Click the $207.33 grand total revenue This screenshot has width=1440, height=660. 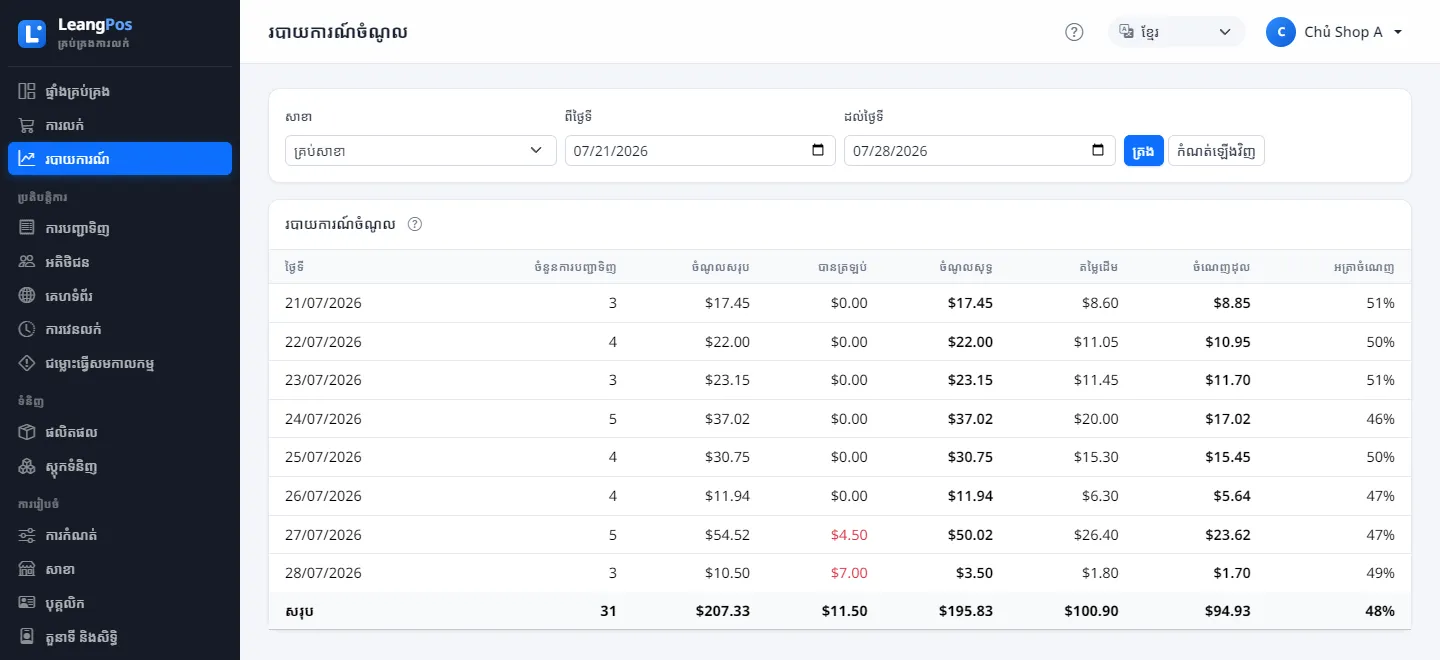click(x=723, y=611)
